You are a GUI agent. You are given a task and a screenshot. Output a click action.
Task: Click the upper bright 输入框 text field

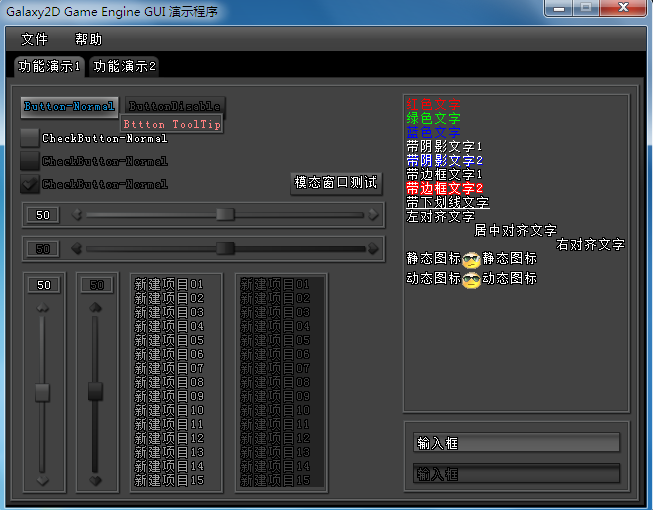pyautogui.click(x=517, y=443)
